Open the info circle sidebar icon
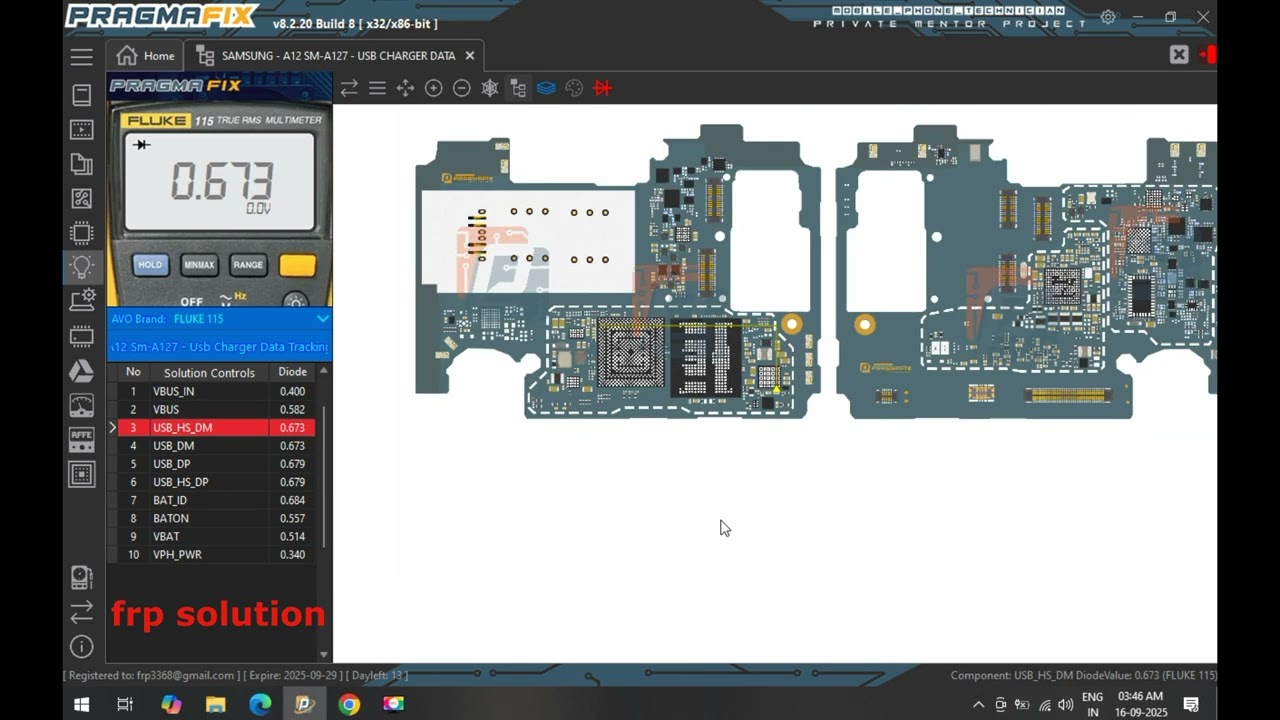1280x720 pixels. (x=82, y=647)
